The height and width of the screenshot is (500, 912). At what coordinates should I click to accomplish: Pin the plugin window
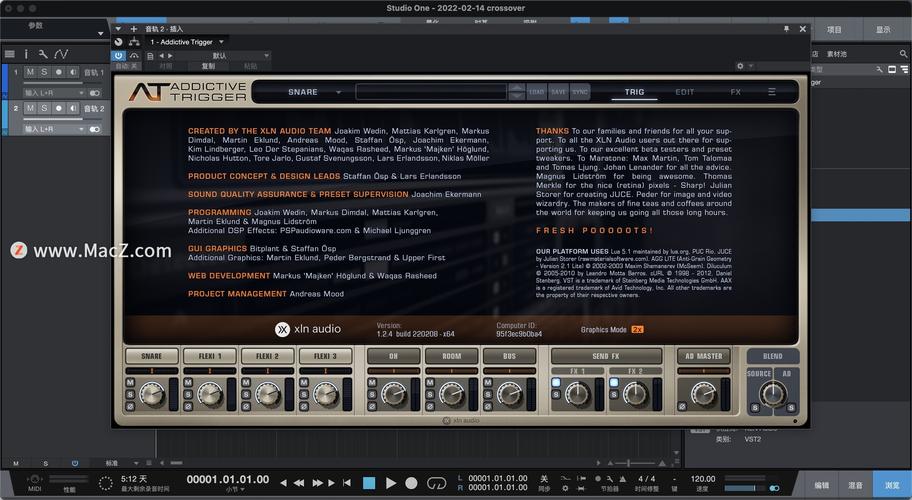(786, 28)
